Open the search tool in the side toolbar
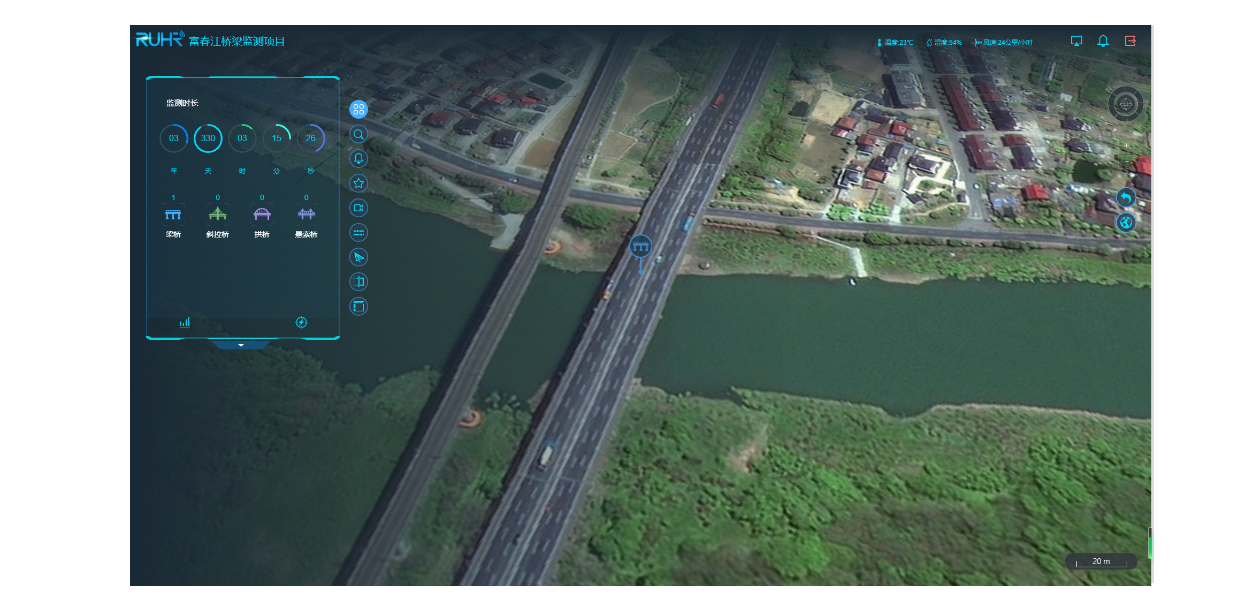The width and height of the screenshot is (1240, 600). click(x=358, y=134)
